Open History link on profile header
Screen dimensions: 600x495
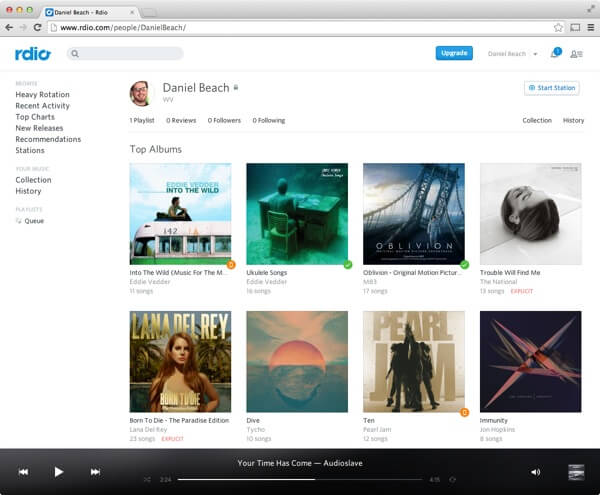point(573,120)
